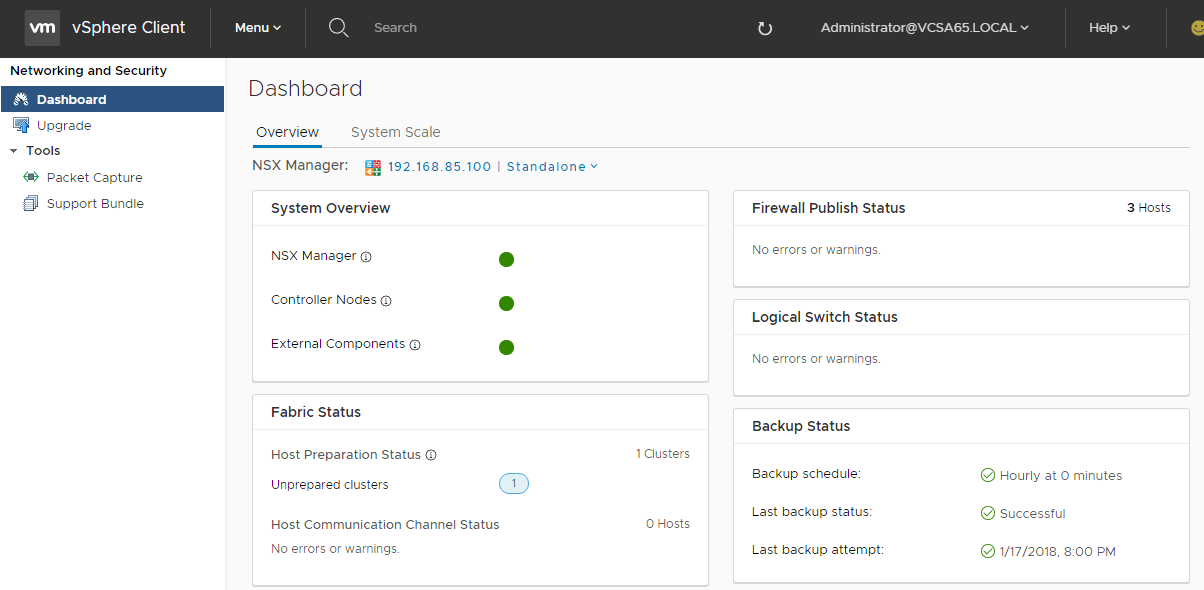Viewport: 1204px width, 590px height.
Task: Open the Menu dropdown
Action: pos(258,28)
